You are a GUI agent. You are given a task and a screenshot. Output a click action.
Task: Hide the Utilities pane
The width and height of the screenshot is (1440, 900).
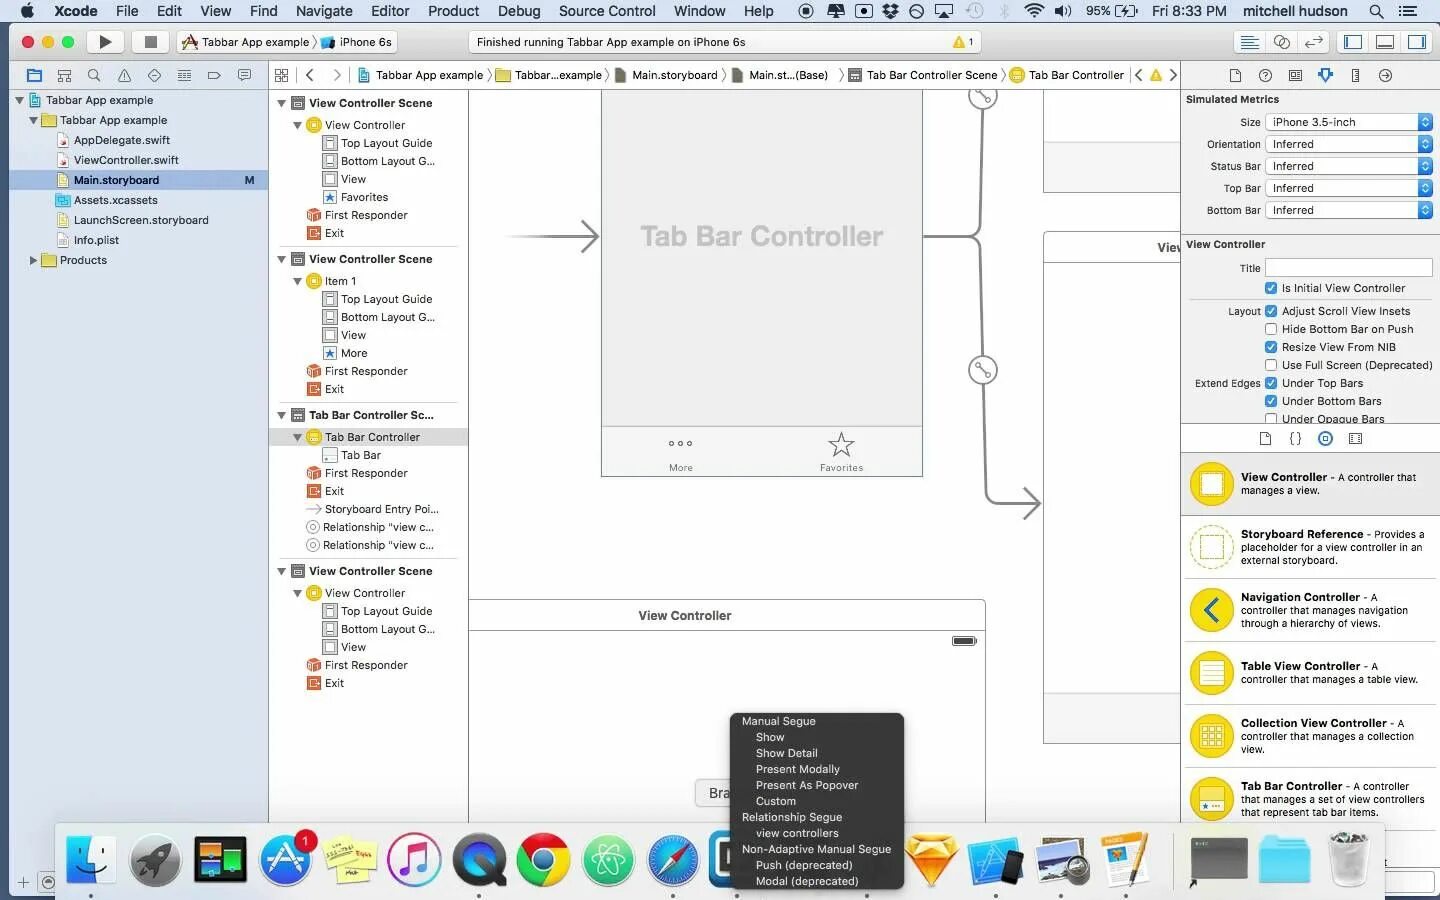click(x=1417, y=42)
